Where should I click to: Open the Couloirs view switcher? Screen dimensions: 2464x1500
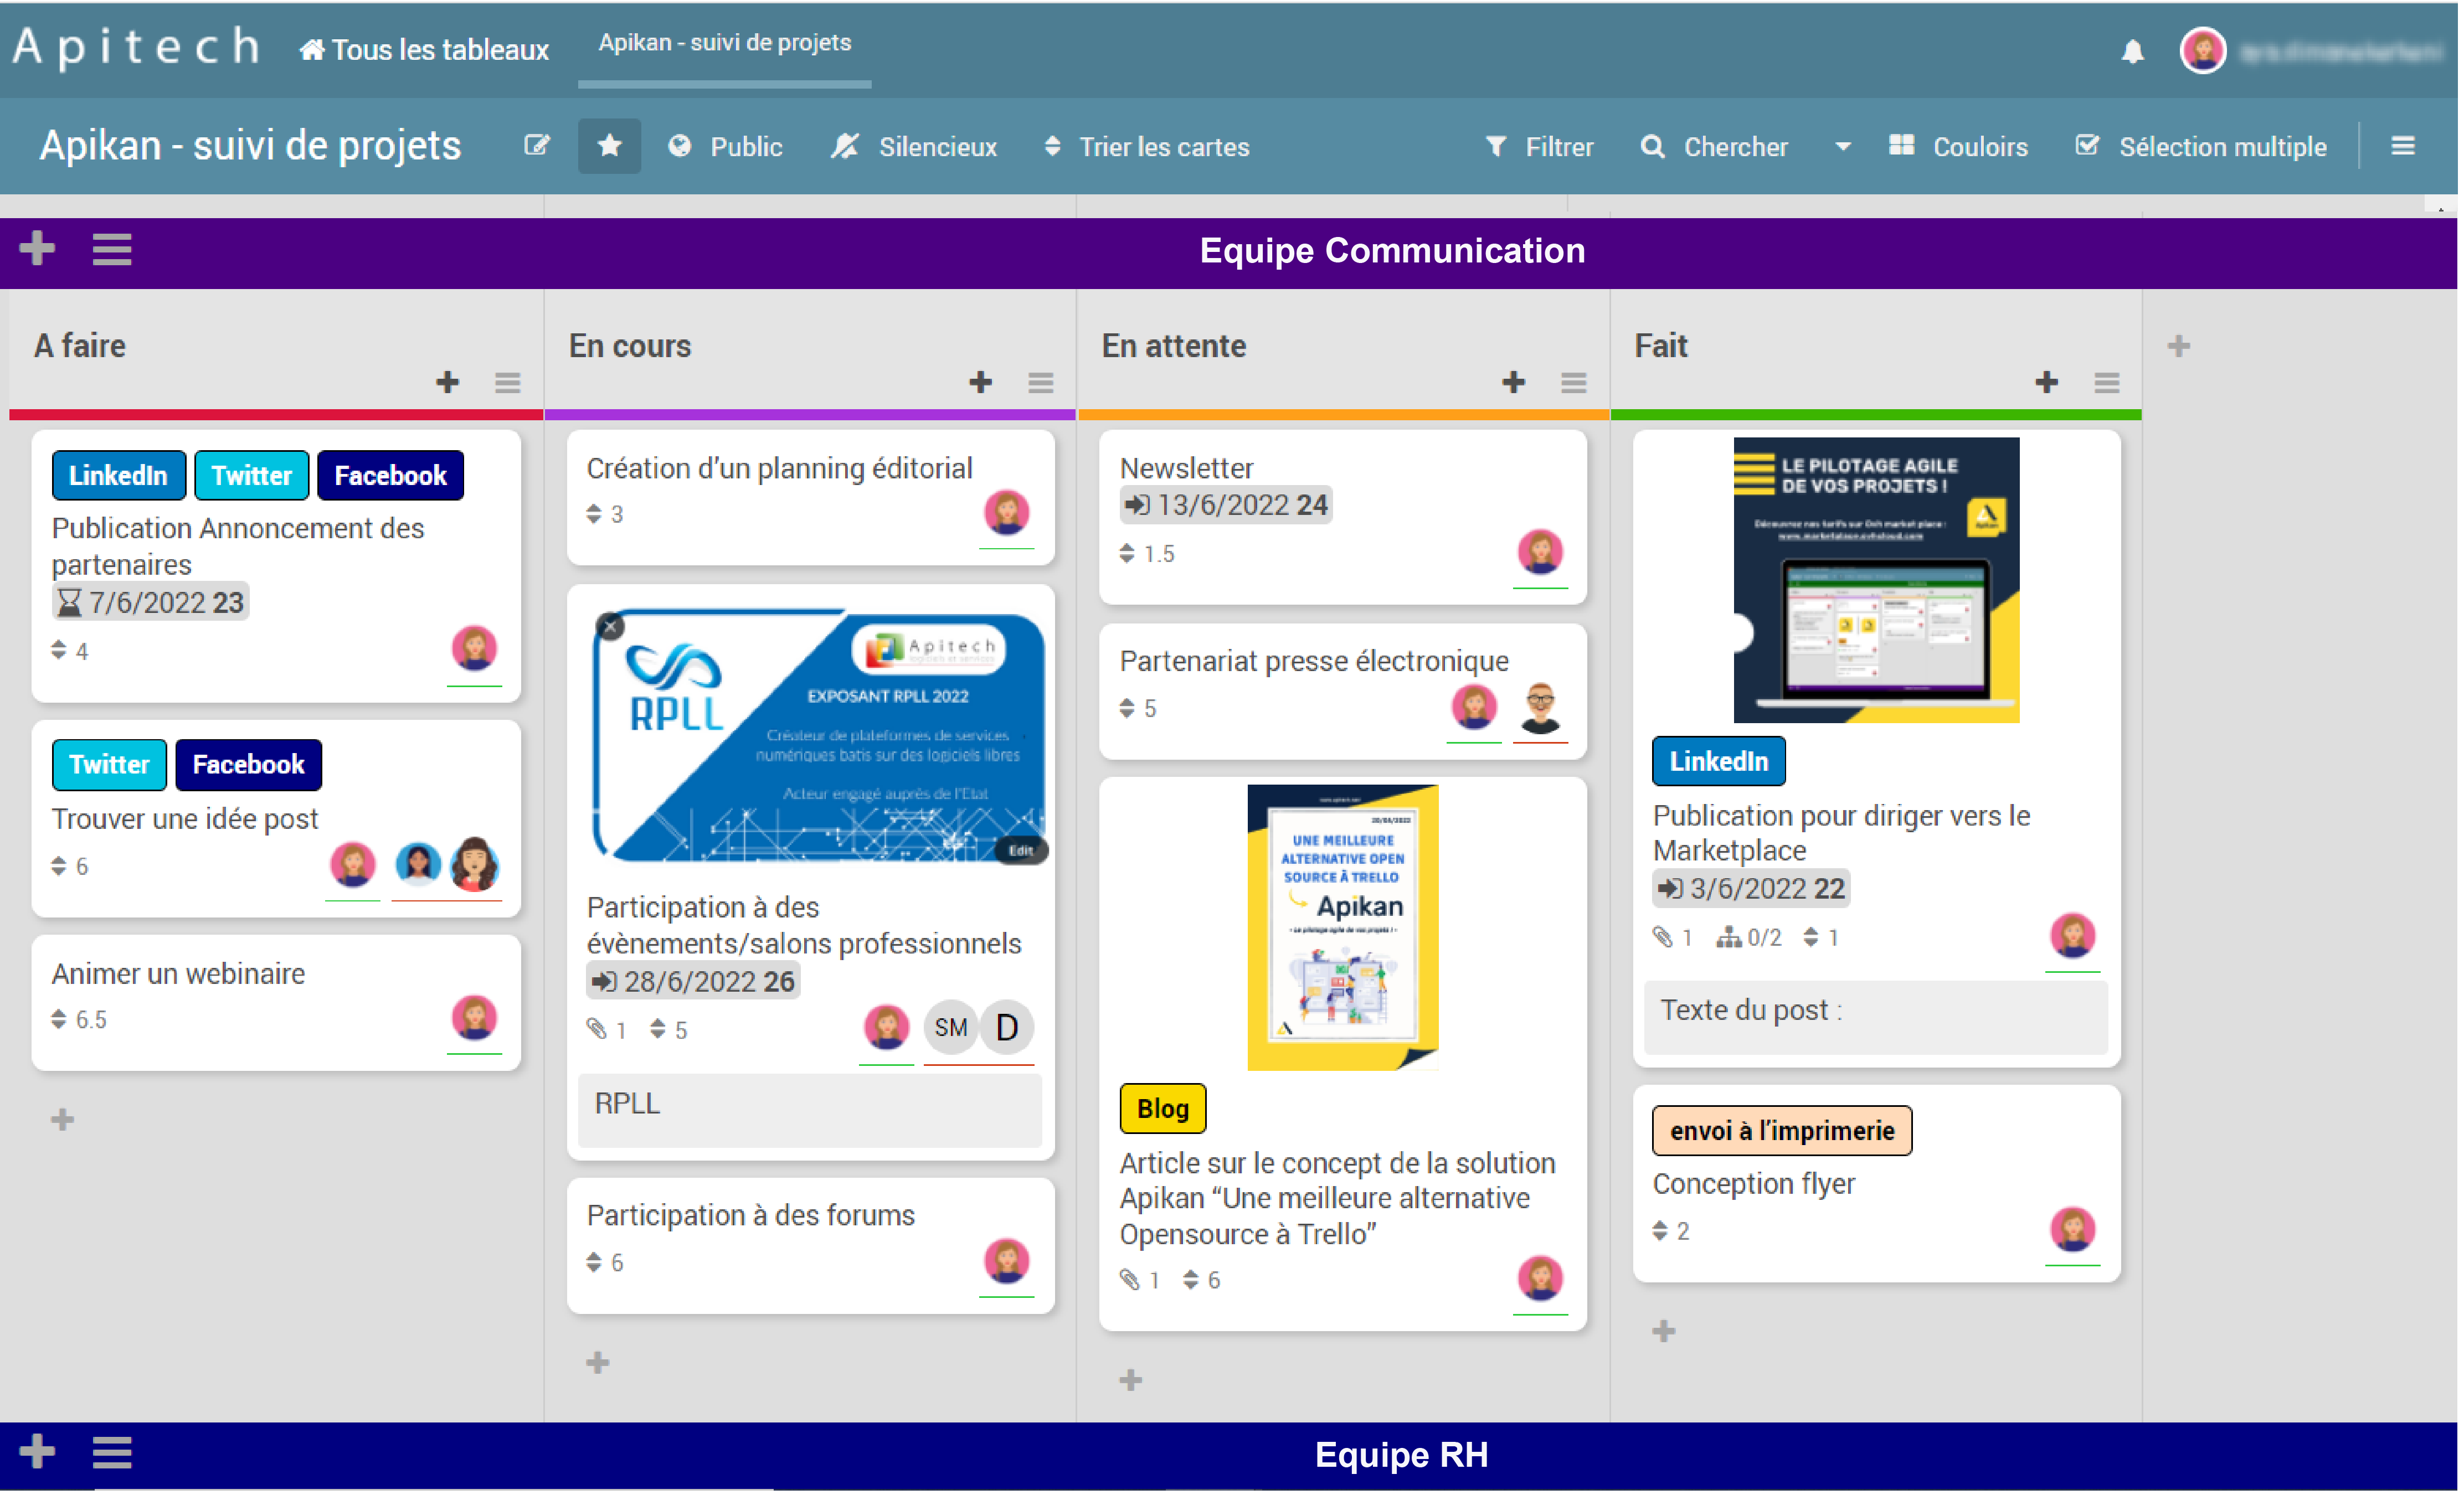pyautogui.click(x=1958, y=147)
